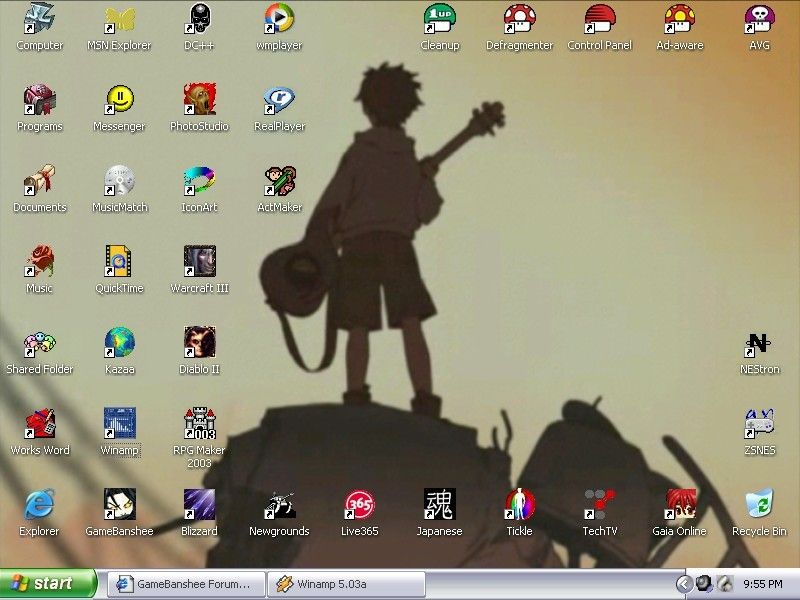Select the Japanese kanji icon

[x=439, y=504]
